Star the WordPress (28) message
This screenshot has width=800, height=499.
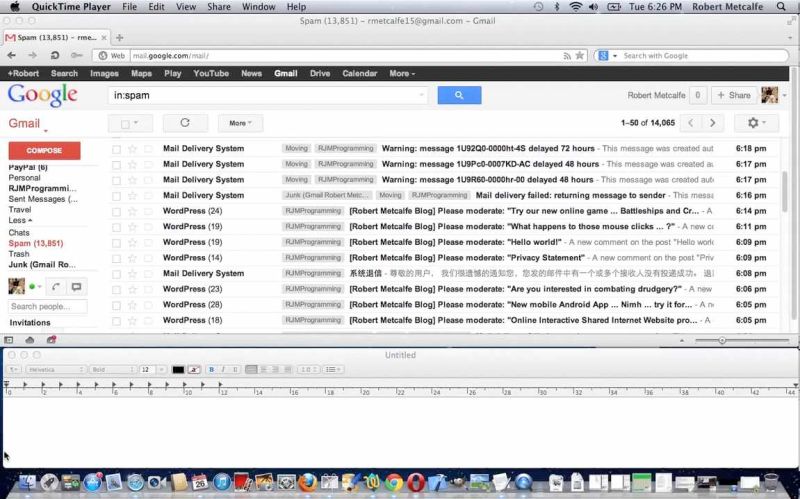(133, 305)
